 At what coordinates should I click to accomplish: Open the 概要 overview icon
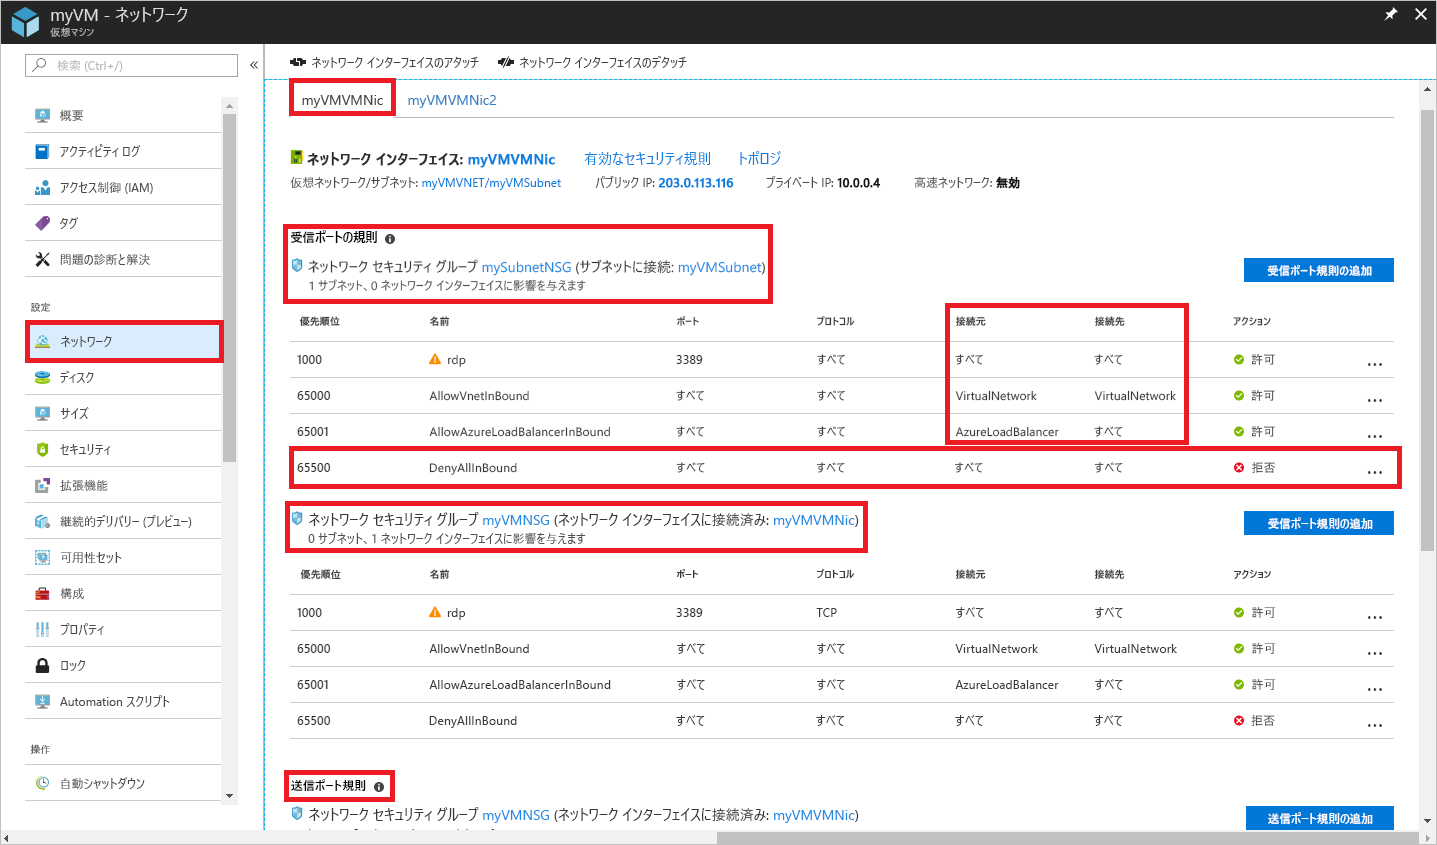tap(42, 115)
